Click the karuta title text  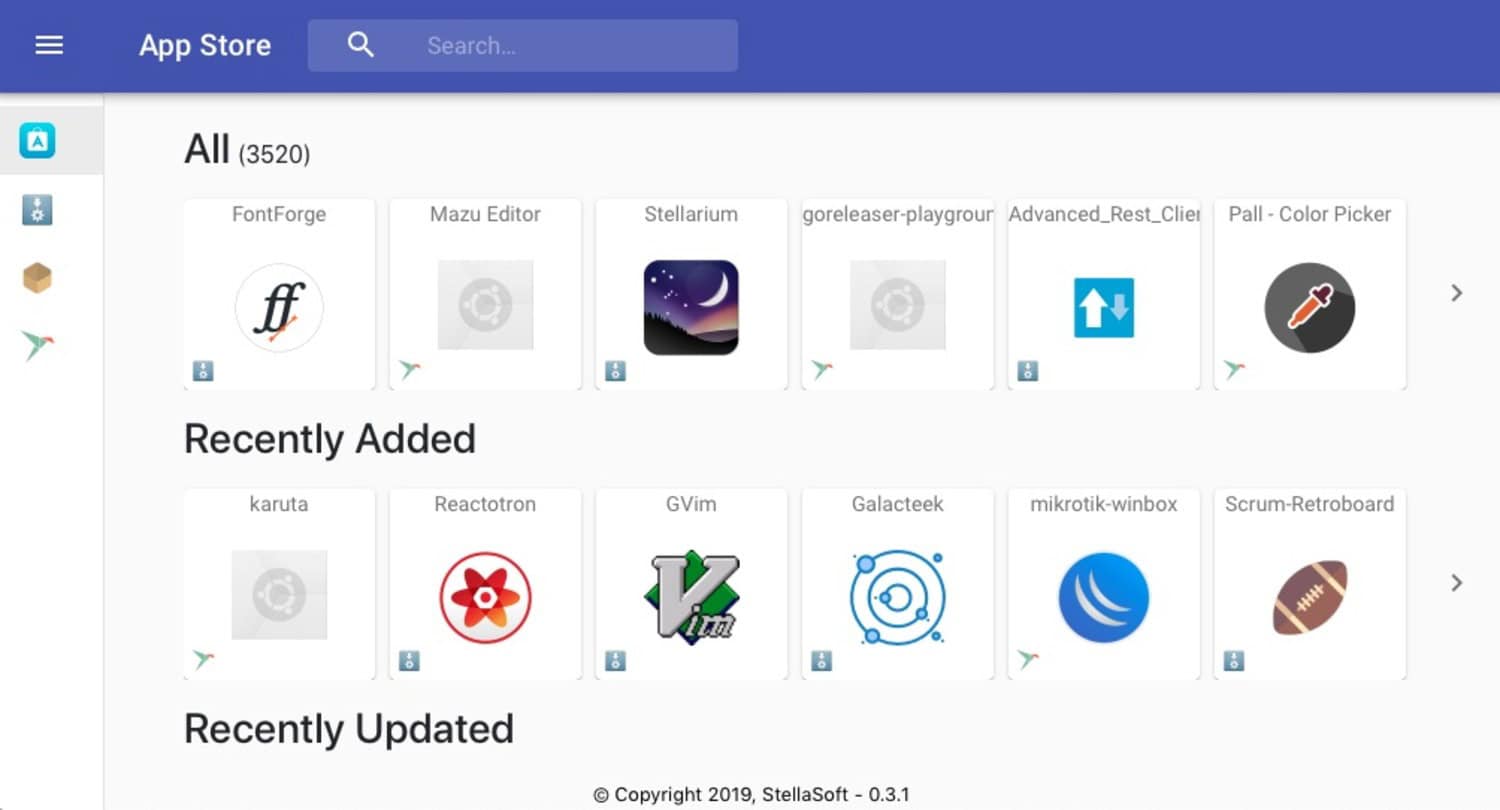[279, 504]
